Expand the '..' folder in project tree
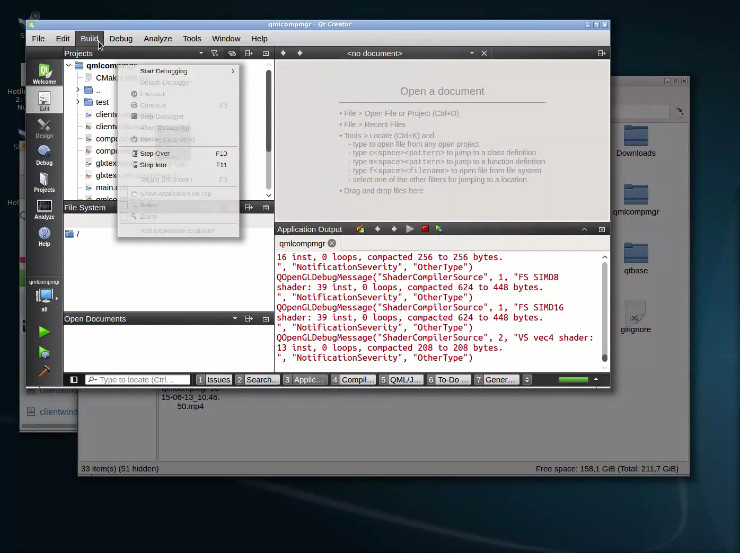 (78, 90)
